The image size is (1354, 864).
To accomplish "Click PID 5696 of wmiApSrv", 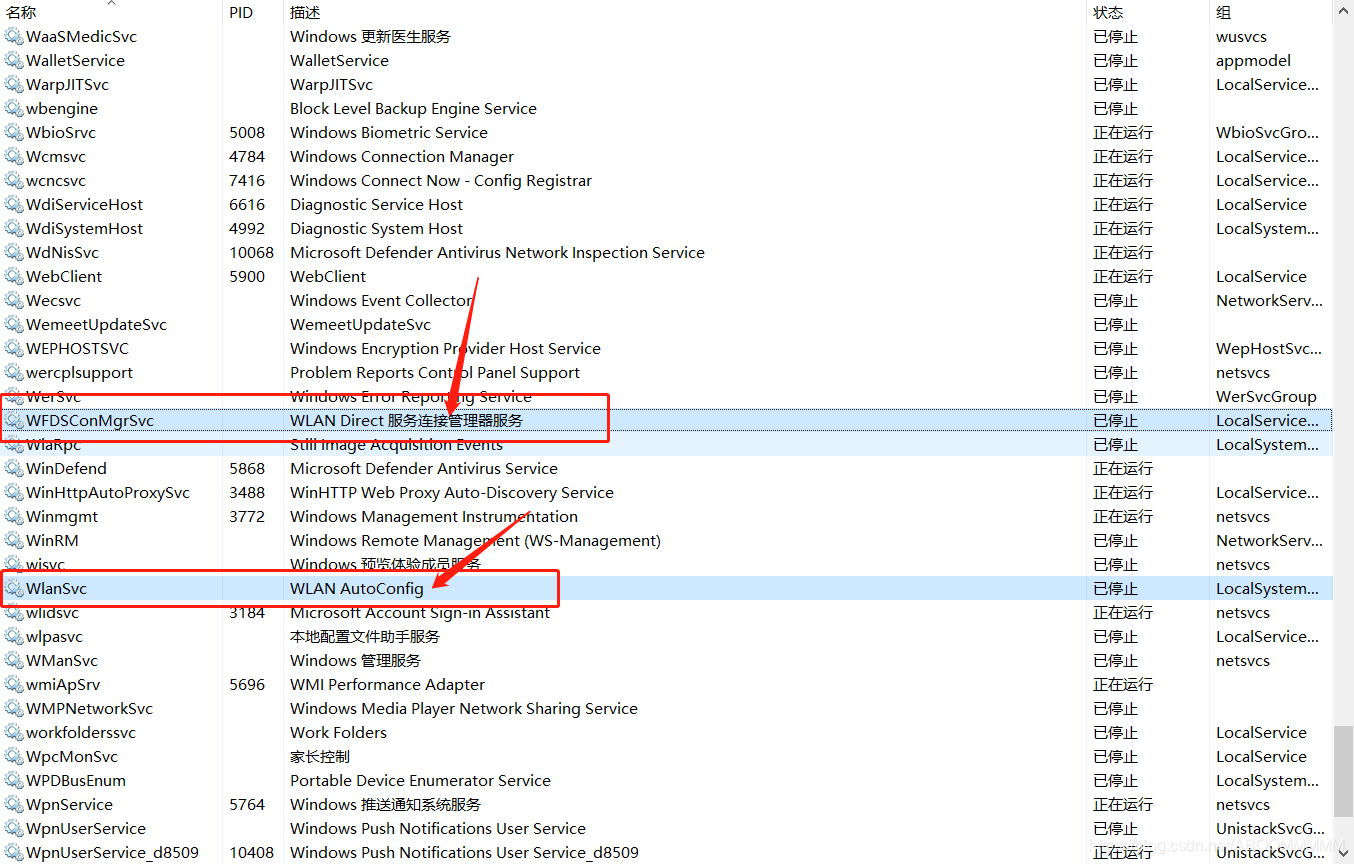I will click(247, 684).
